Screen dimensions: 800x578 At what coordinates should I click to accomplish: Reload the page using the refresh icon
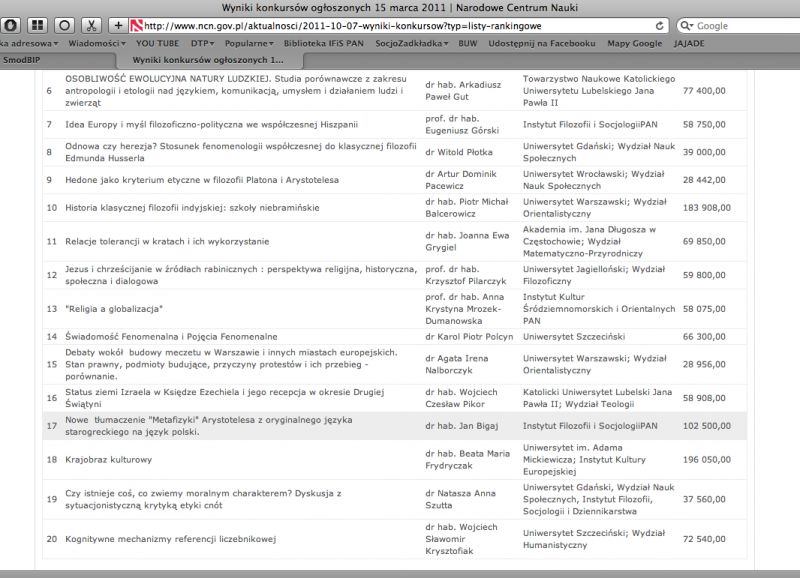[x=660, y=26]
